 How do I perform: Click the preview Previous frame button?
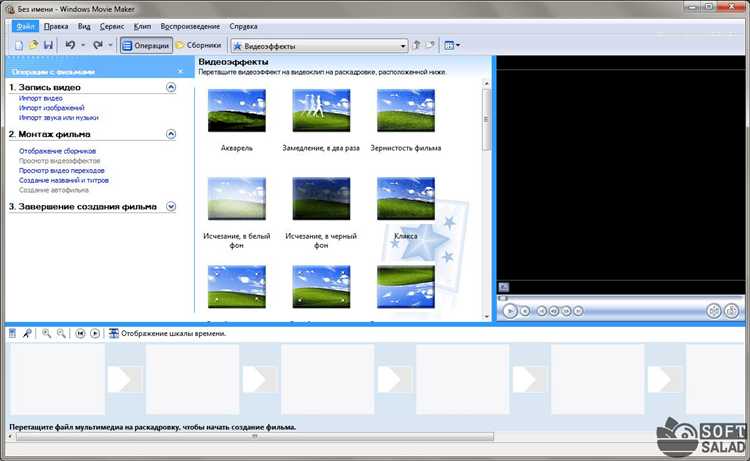click(554, 311)
